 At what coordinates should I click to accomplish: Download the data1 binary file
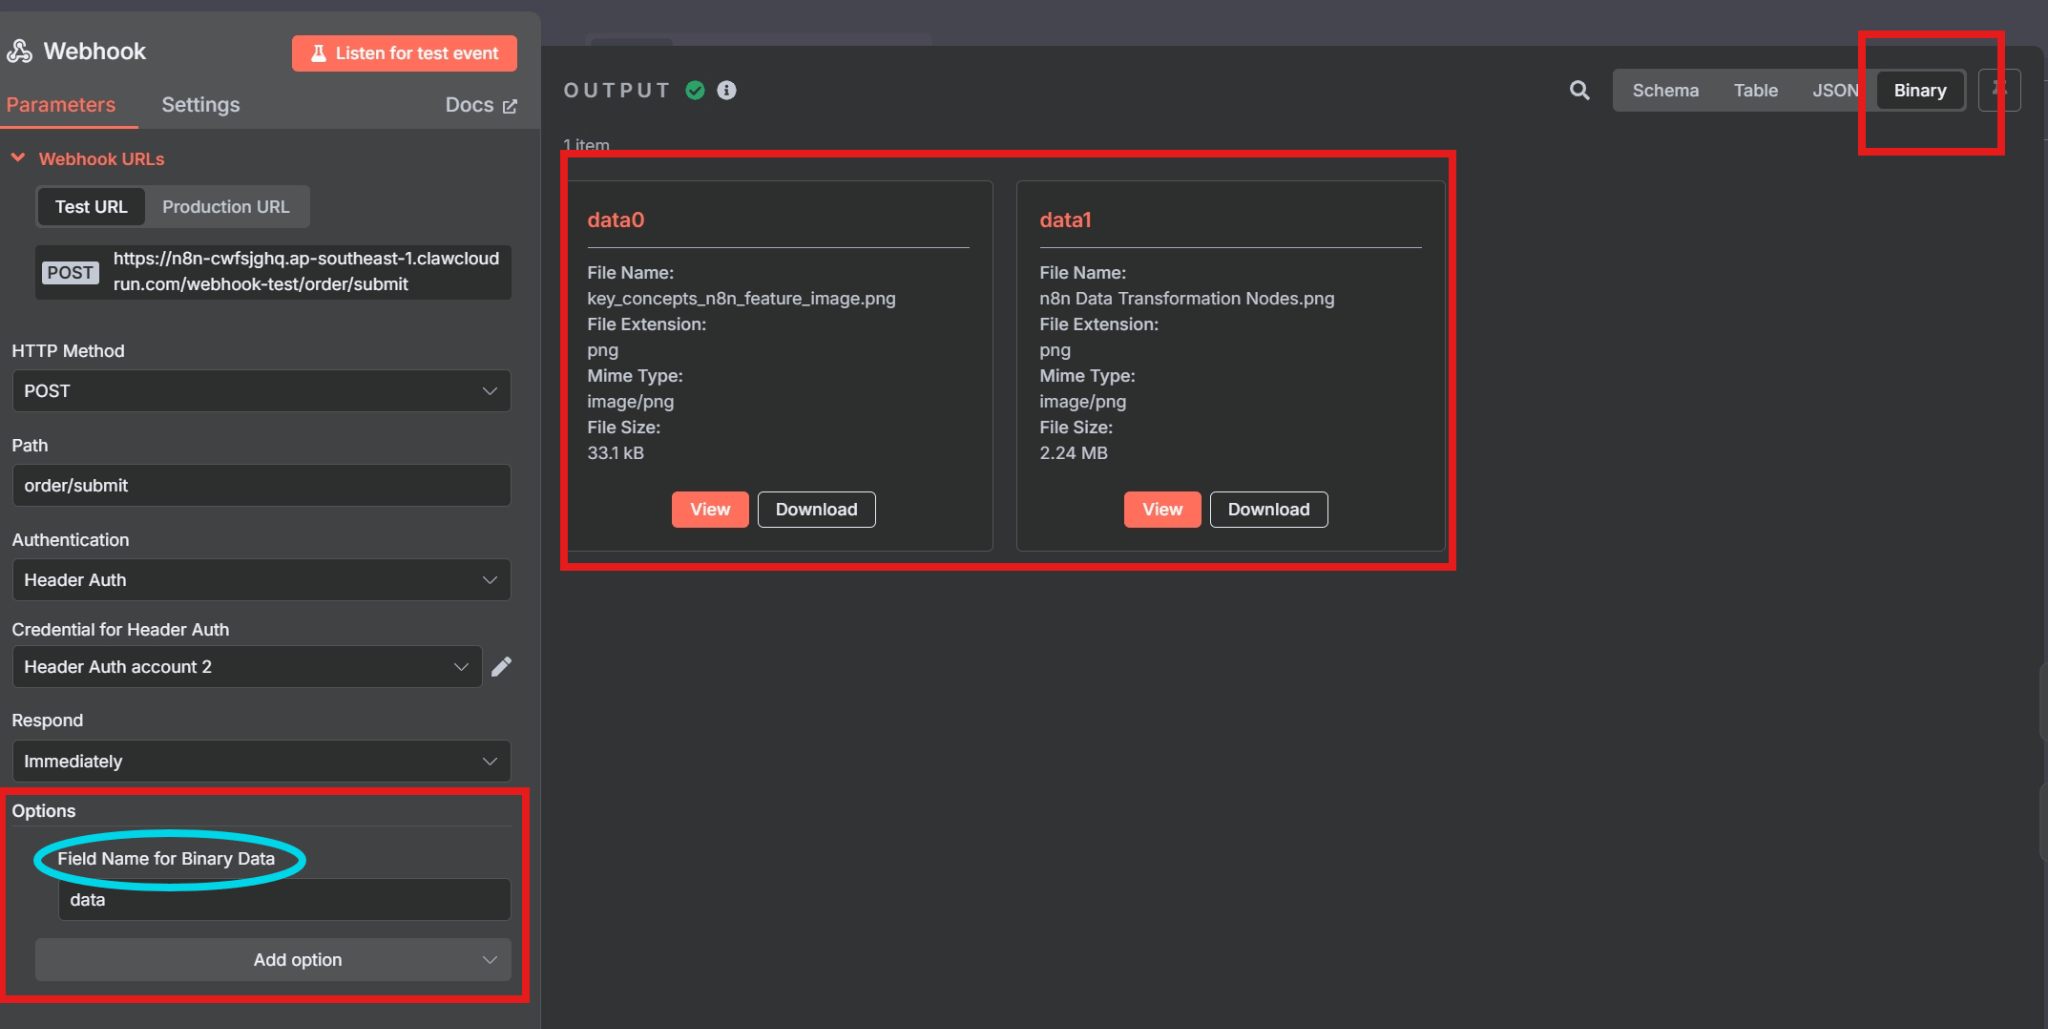tap(1268, 509)
